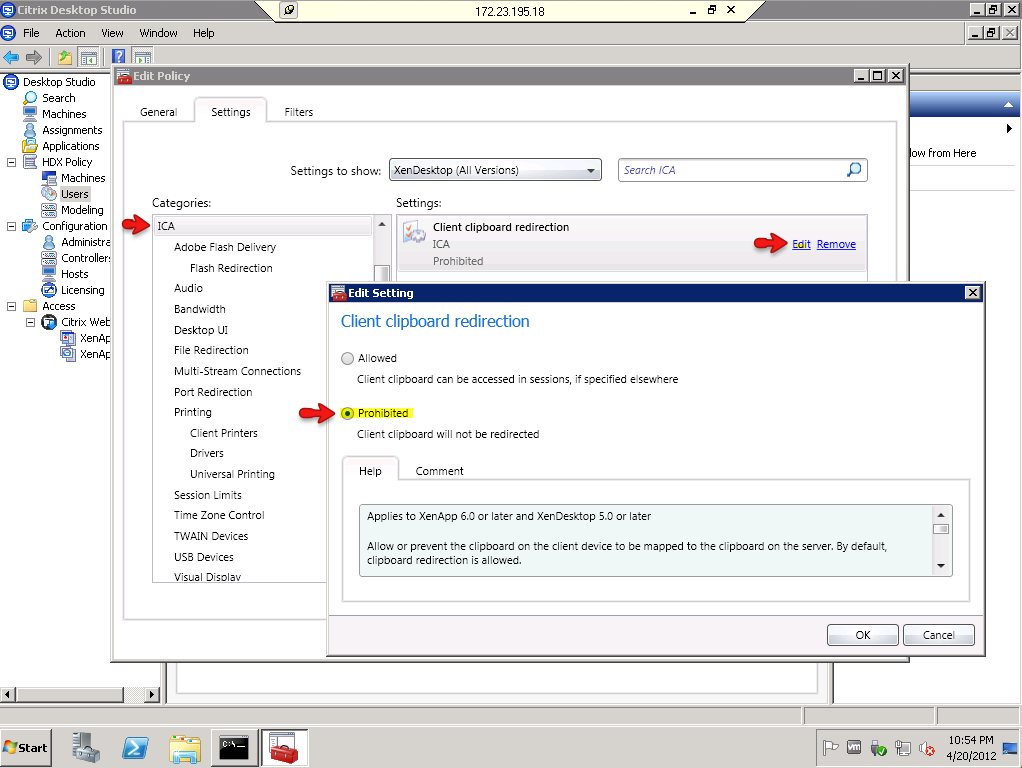
Task: Click volume muted tray icon
Action: [926, 748]
